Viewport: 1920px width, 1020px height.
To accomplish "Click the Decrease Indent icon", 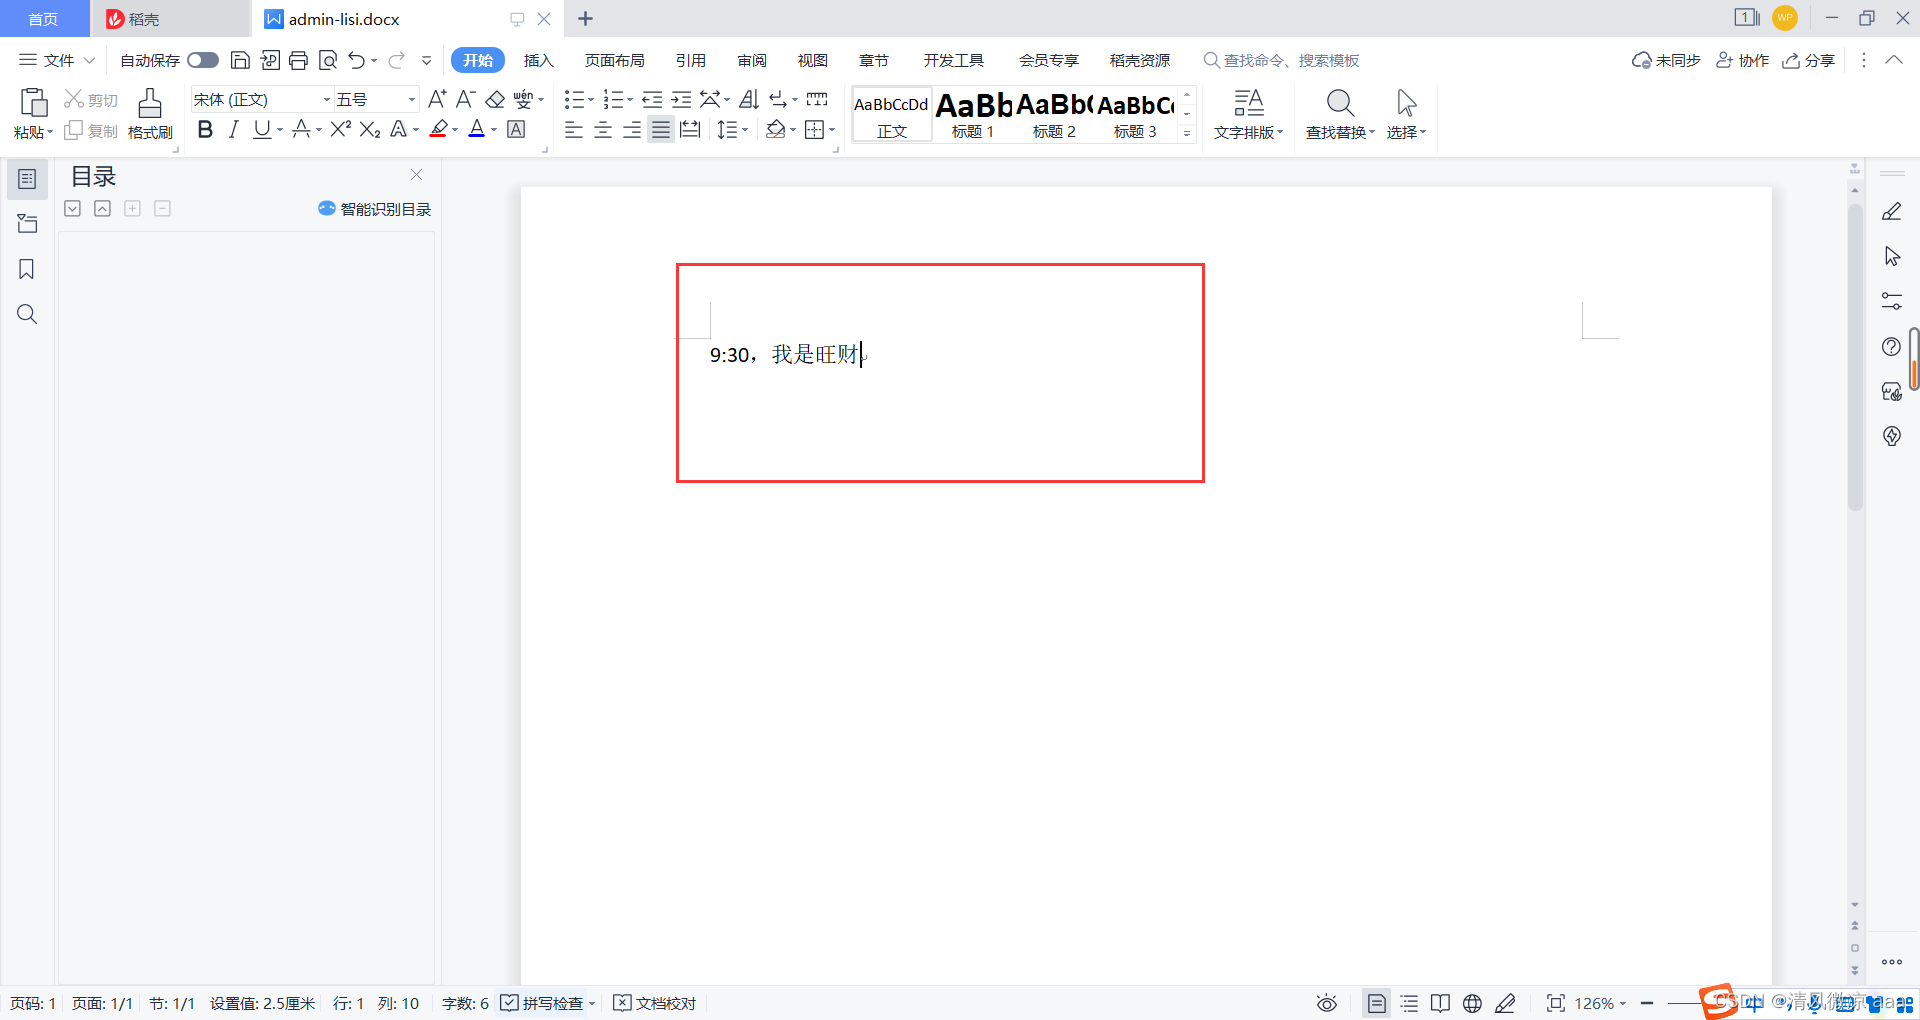I will (x=652, y=99).
